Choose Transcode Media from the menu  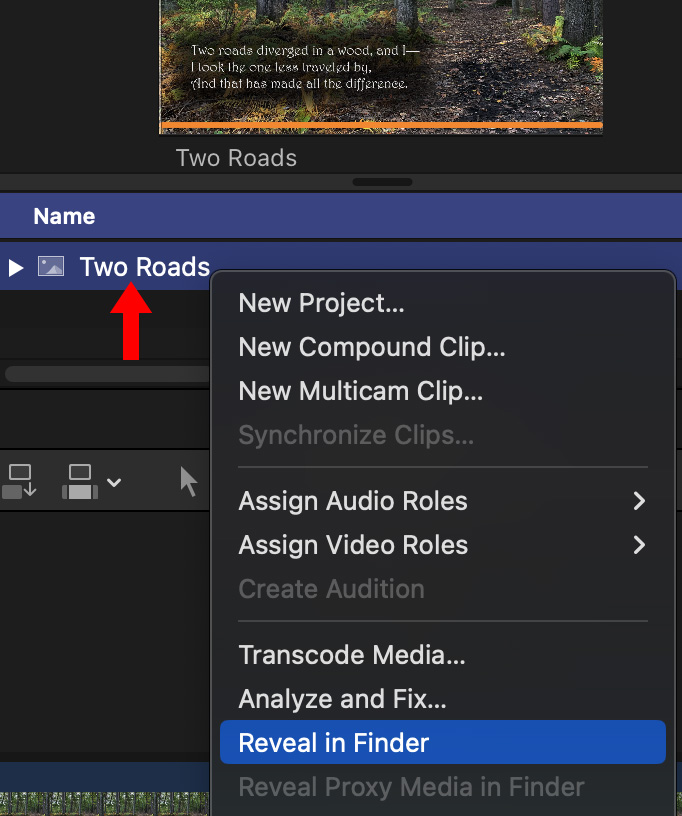coord(351,656)
